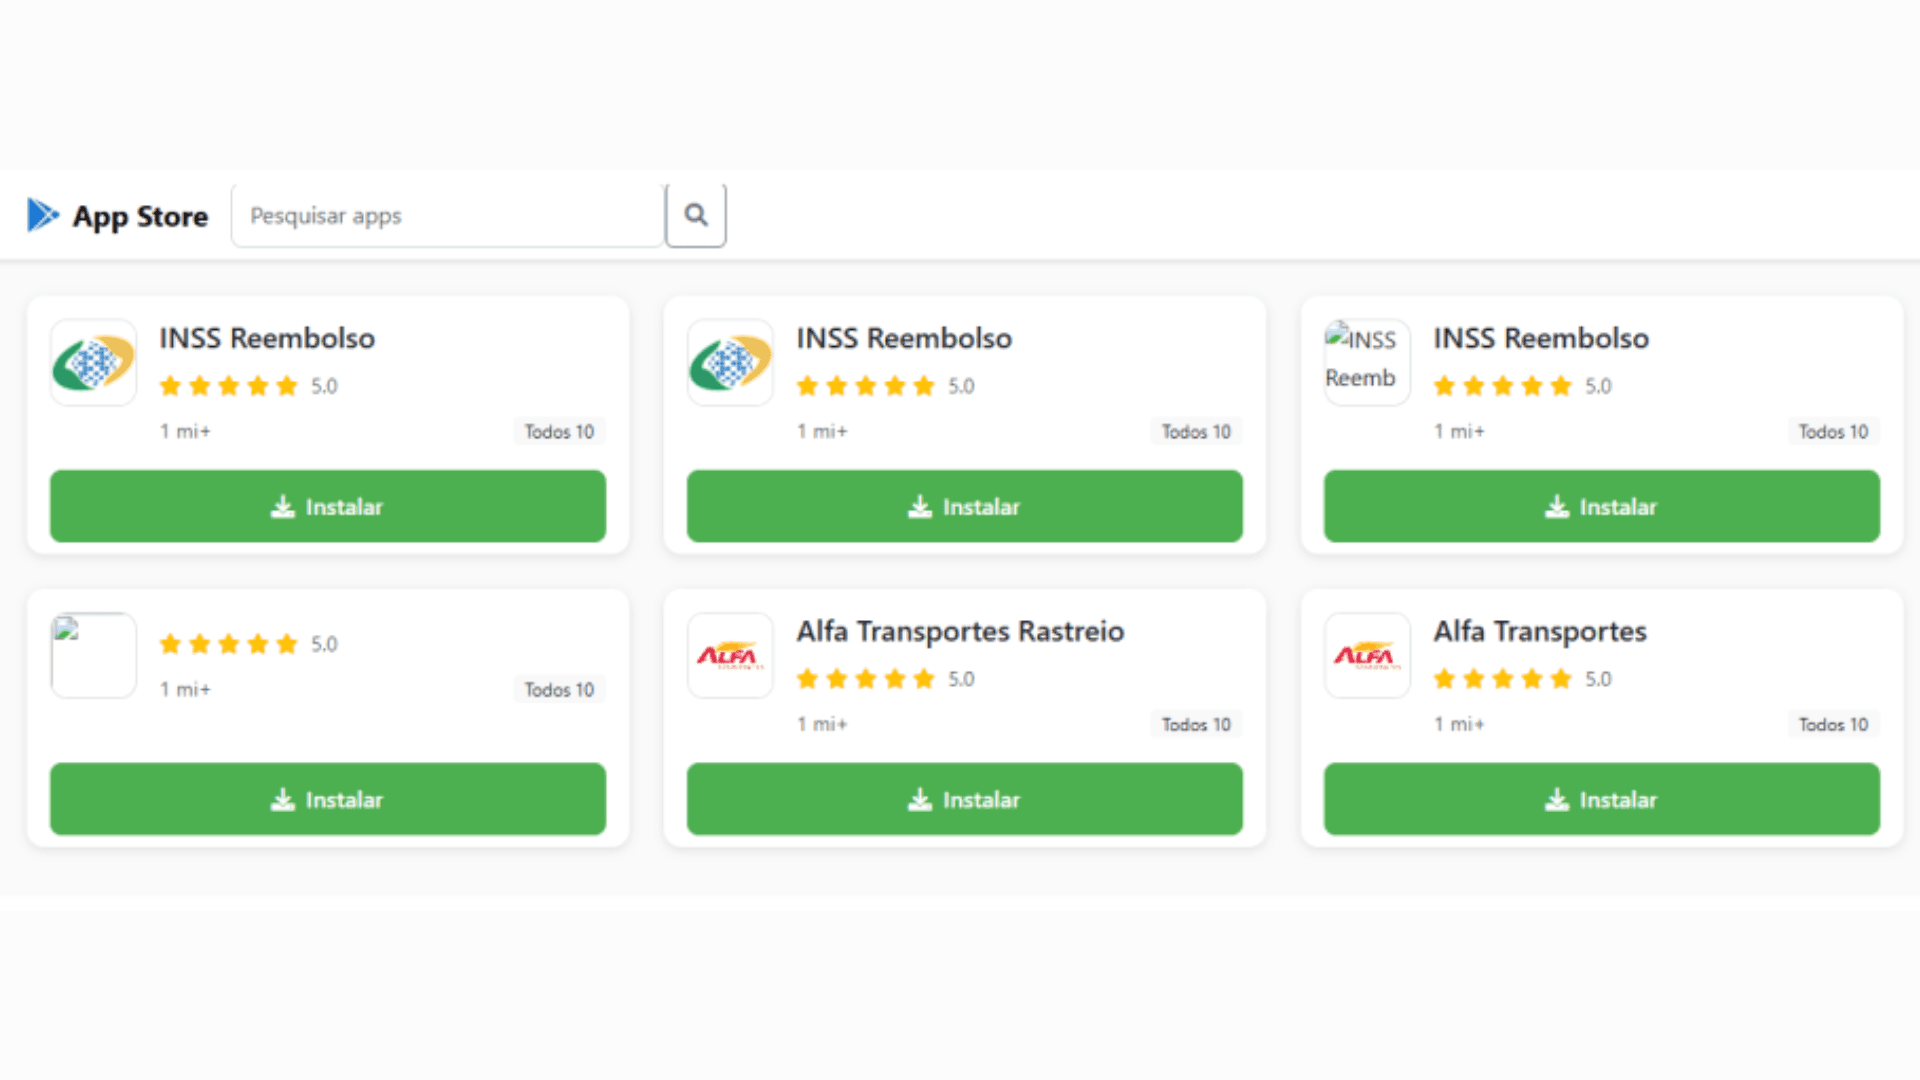Focus the Pesquisar apps search field

pos(447,215)
